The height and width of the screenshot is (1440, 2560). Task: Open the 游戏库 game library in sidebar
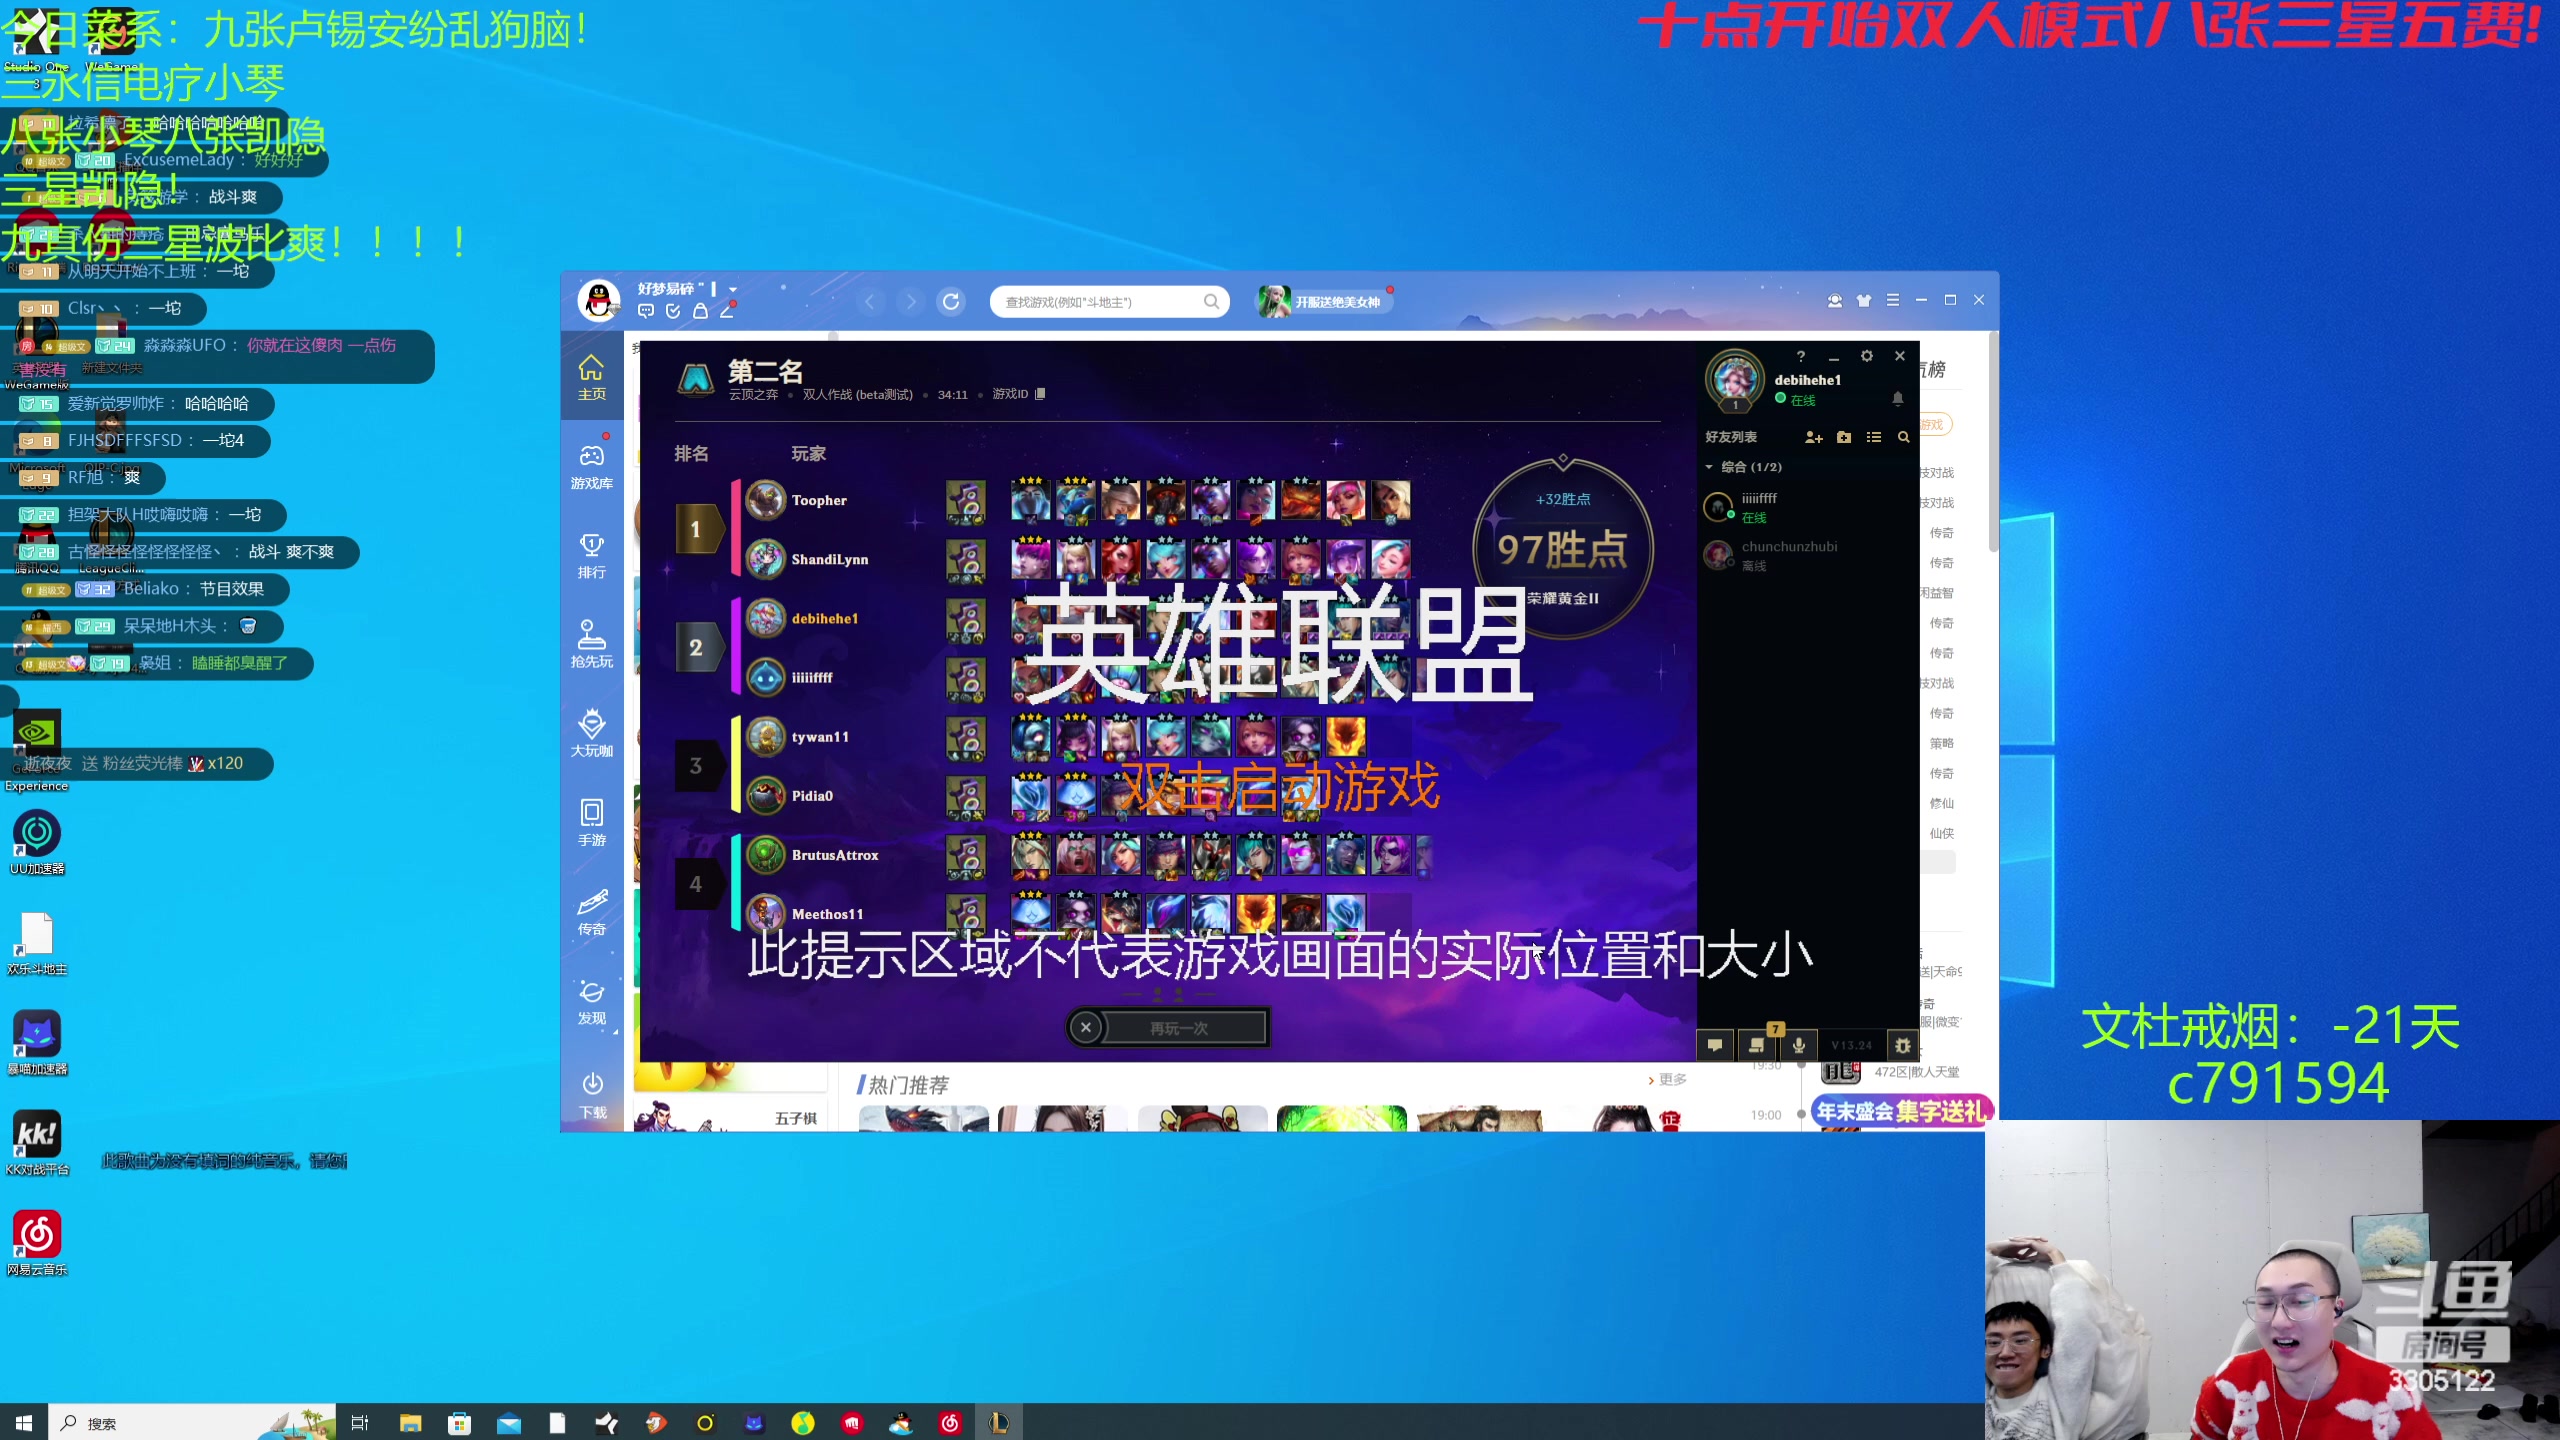coord(591,467)
